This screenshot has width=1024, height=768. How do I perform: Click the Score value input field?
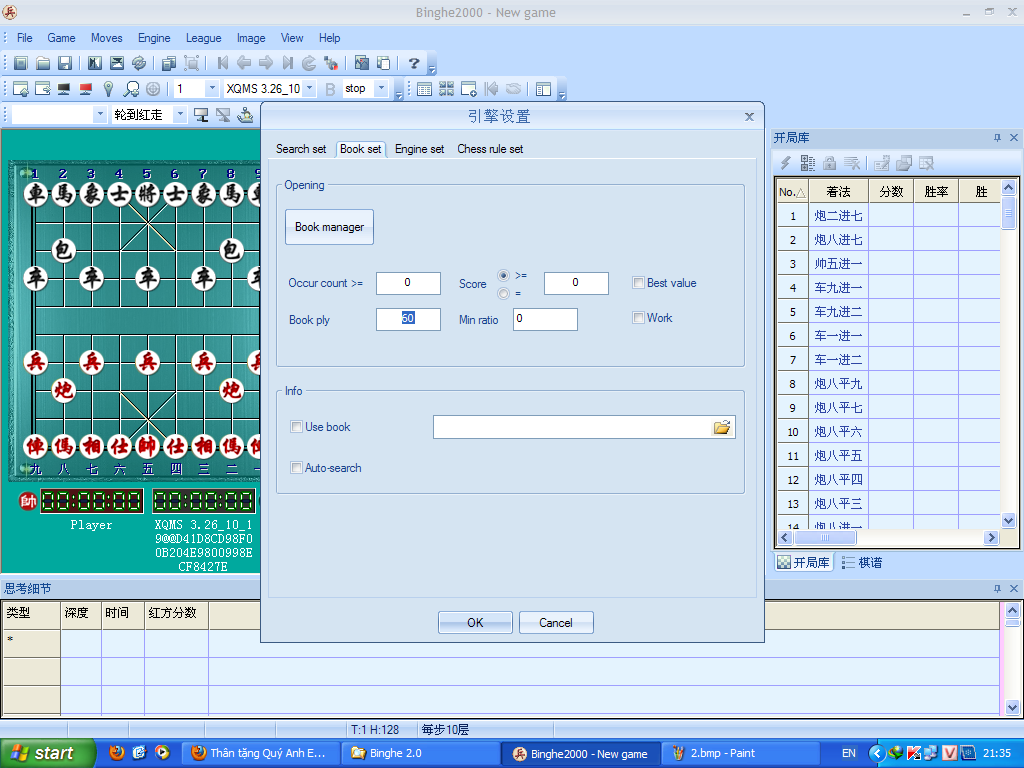[576, 283]
